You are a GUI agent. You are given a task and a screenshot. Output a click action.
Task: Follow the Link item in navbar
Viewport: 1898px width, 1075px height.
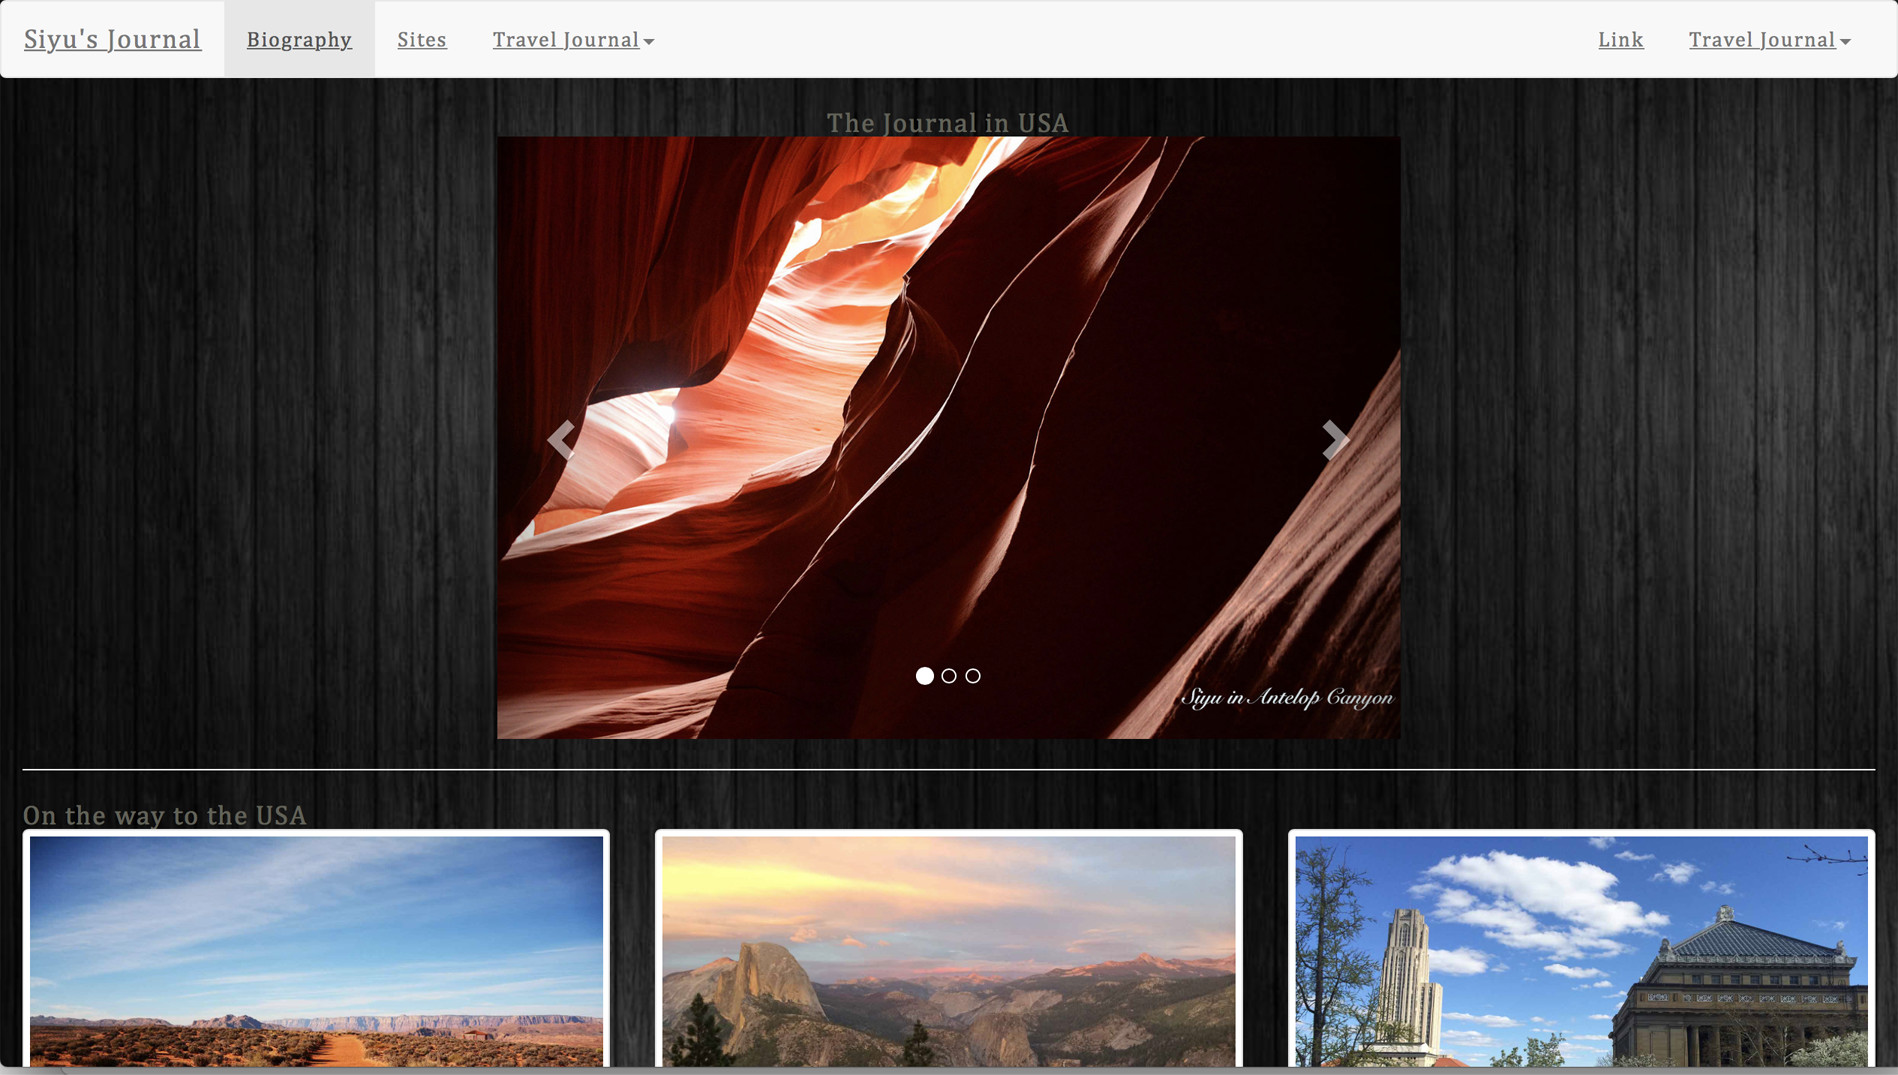(1620, 40)
